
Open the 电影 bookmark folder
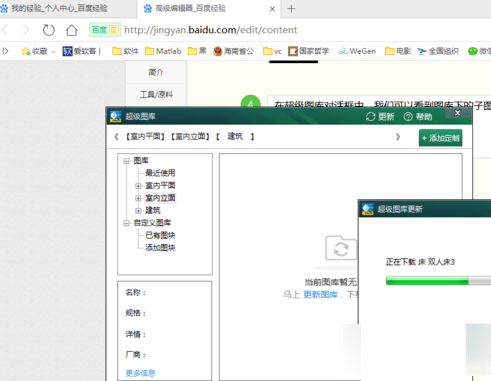coord(398,51)
